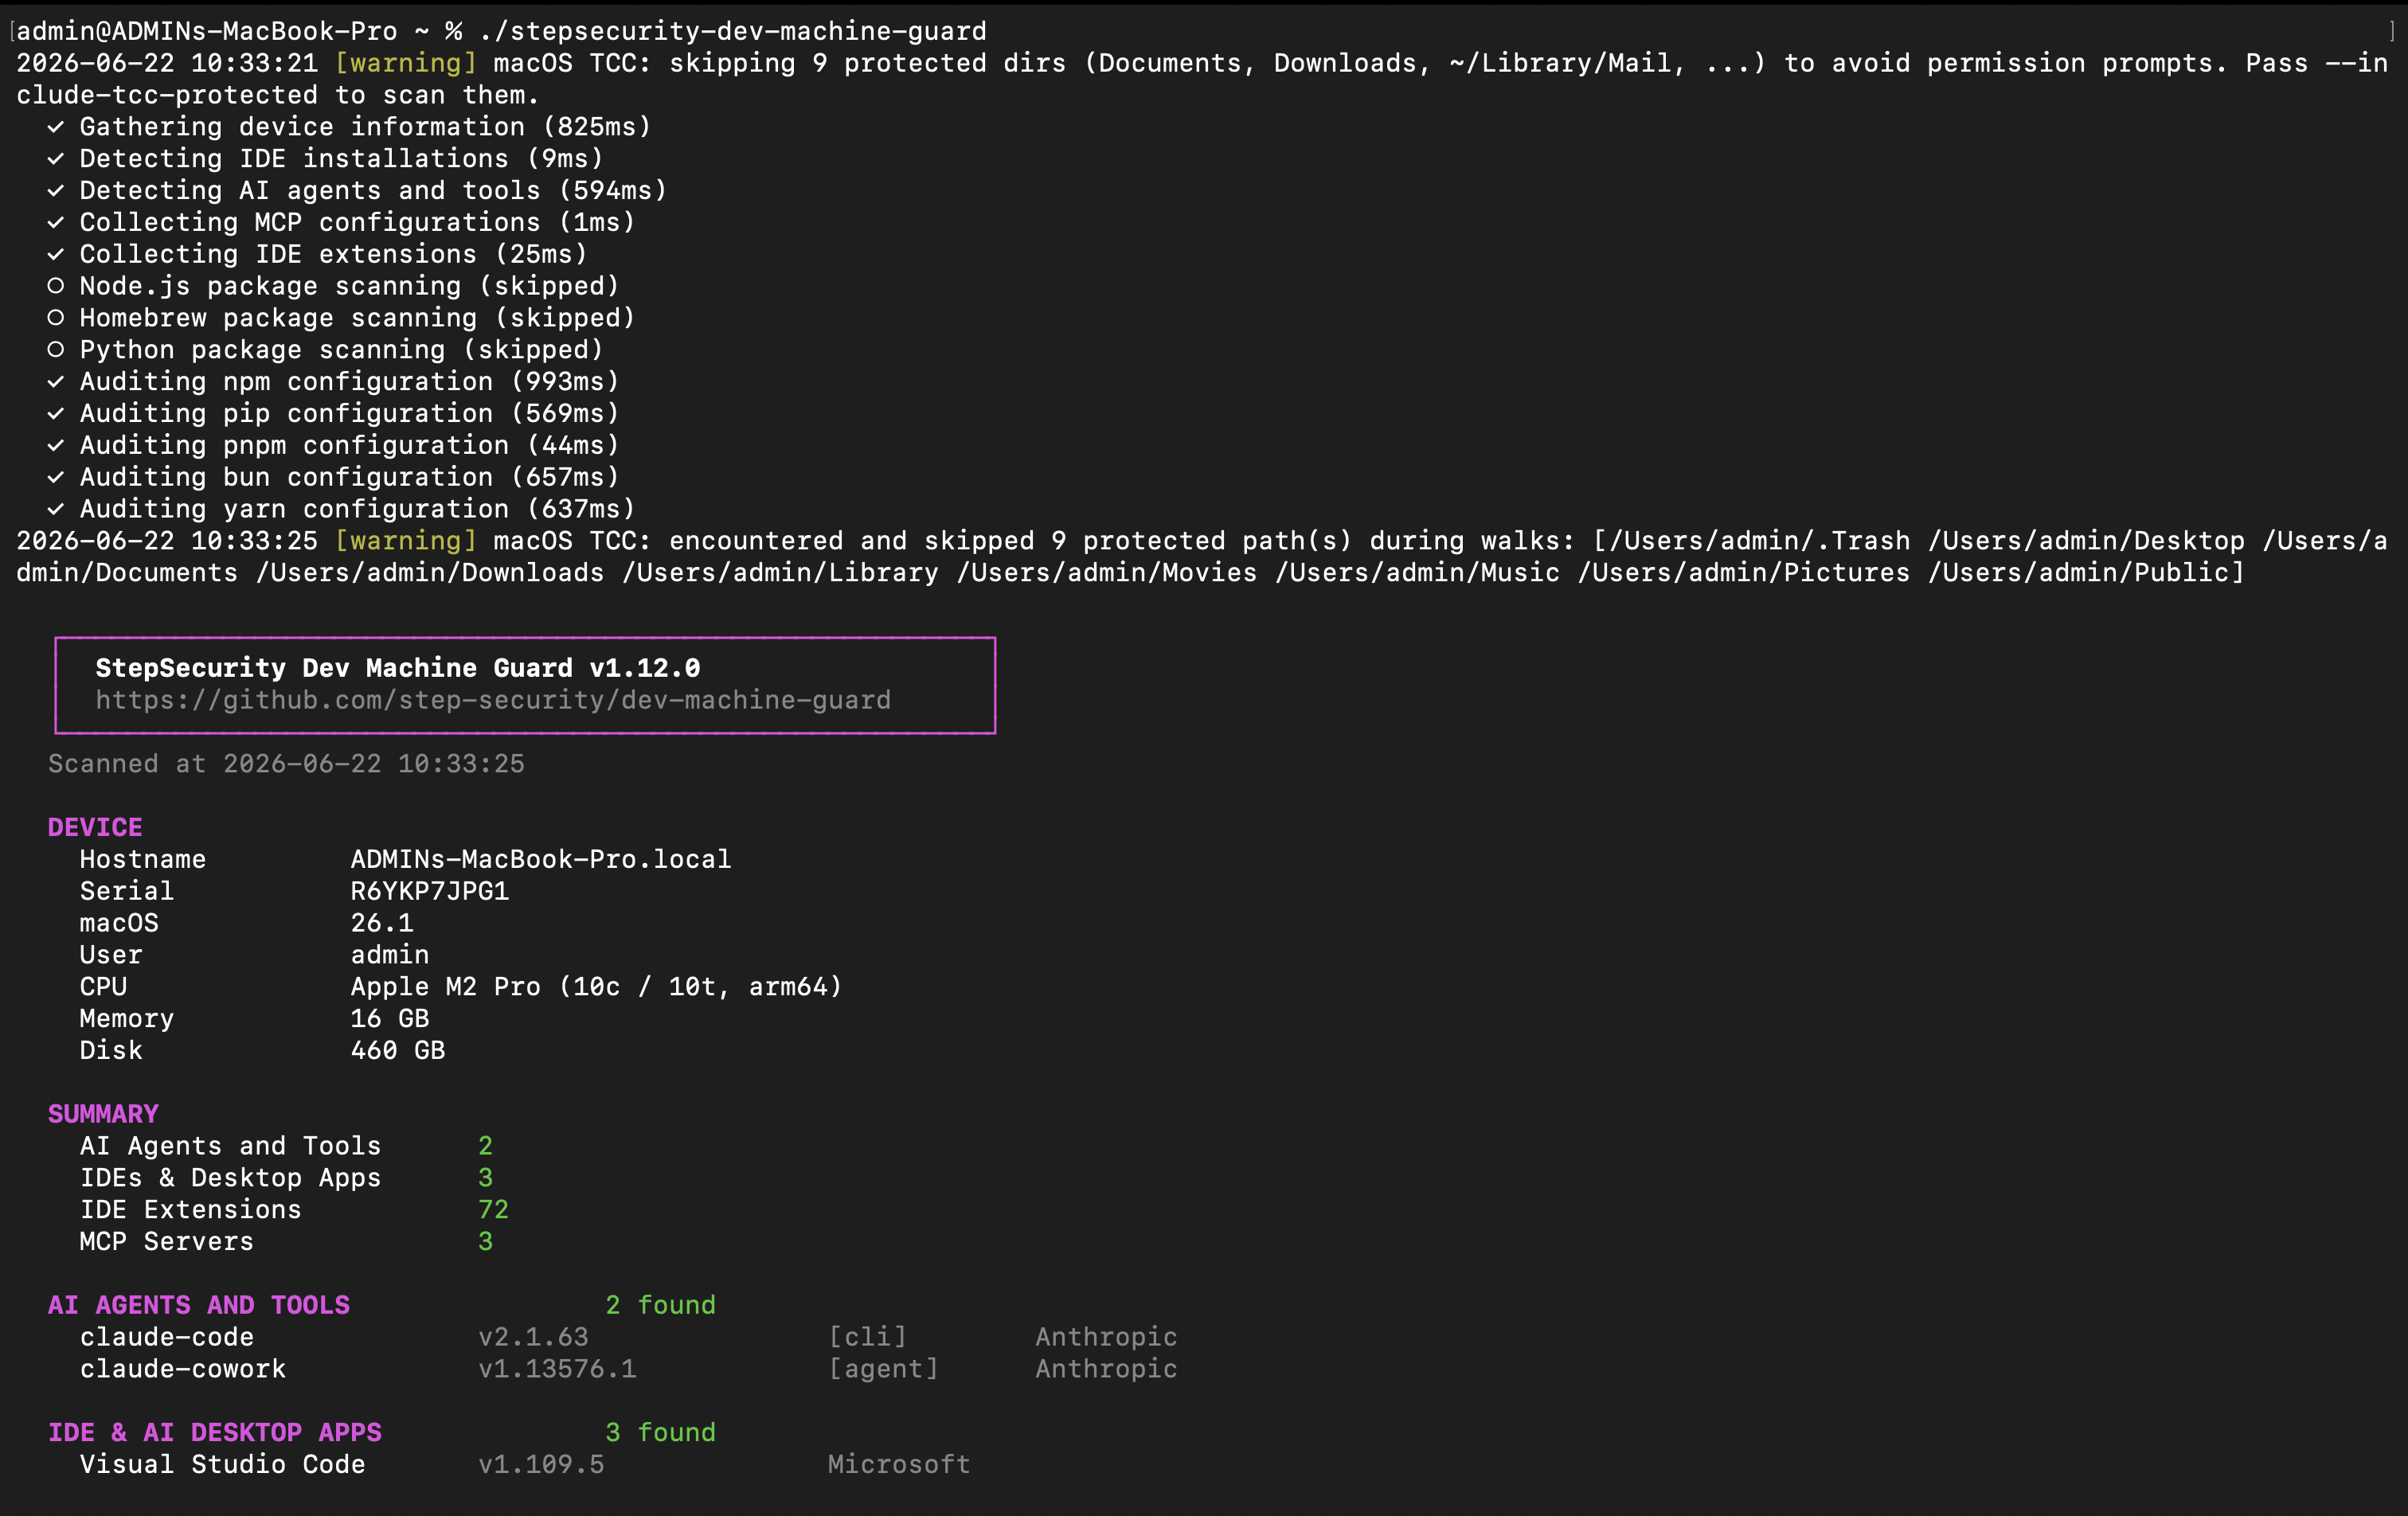Click 'Python package scanning (skipped)' line
Viewport: 2408px width, 1516px height.
point(326,350)
